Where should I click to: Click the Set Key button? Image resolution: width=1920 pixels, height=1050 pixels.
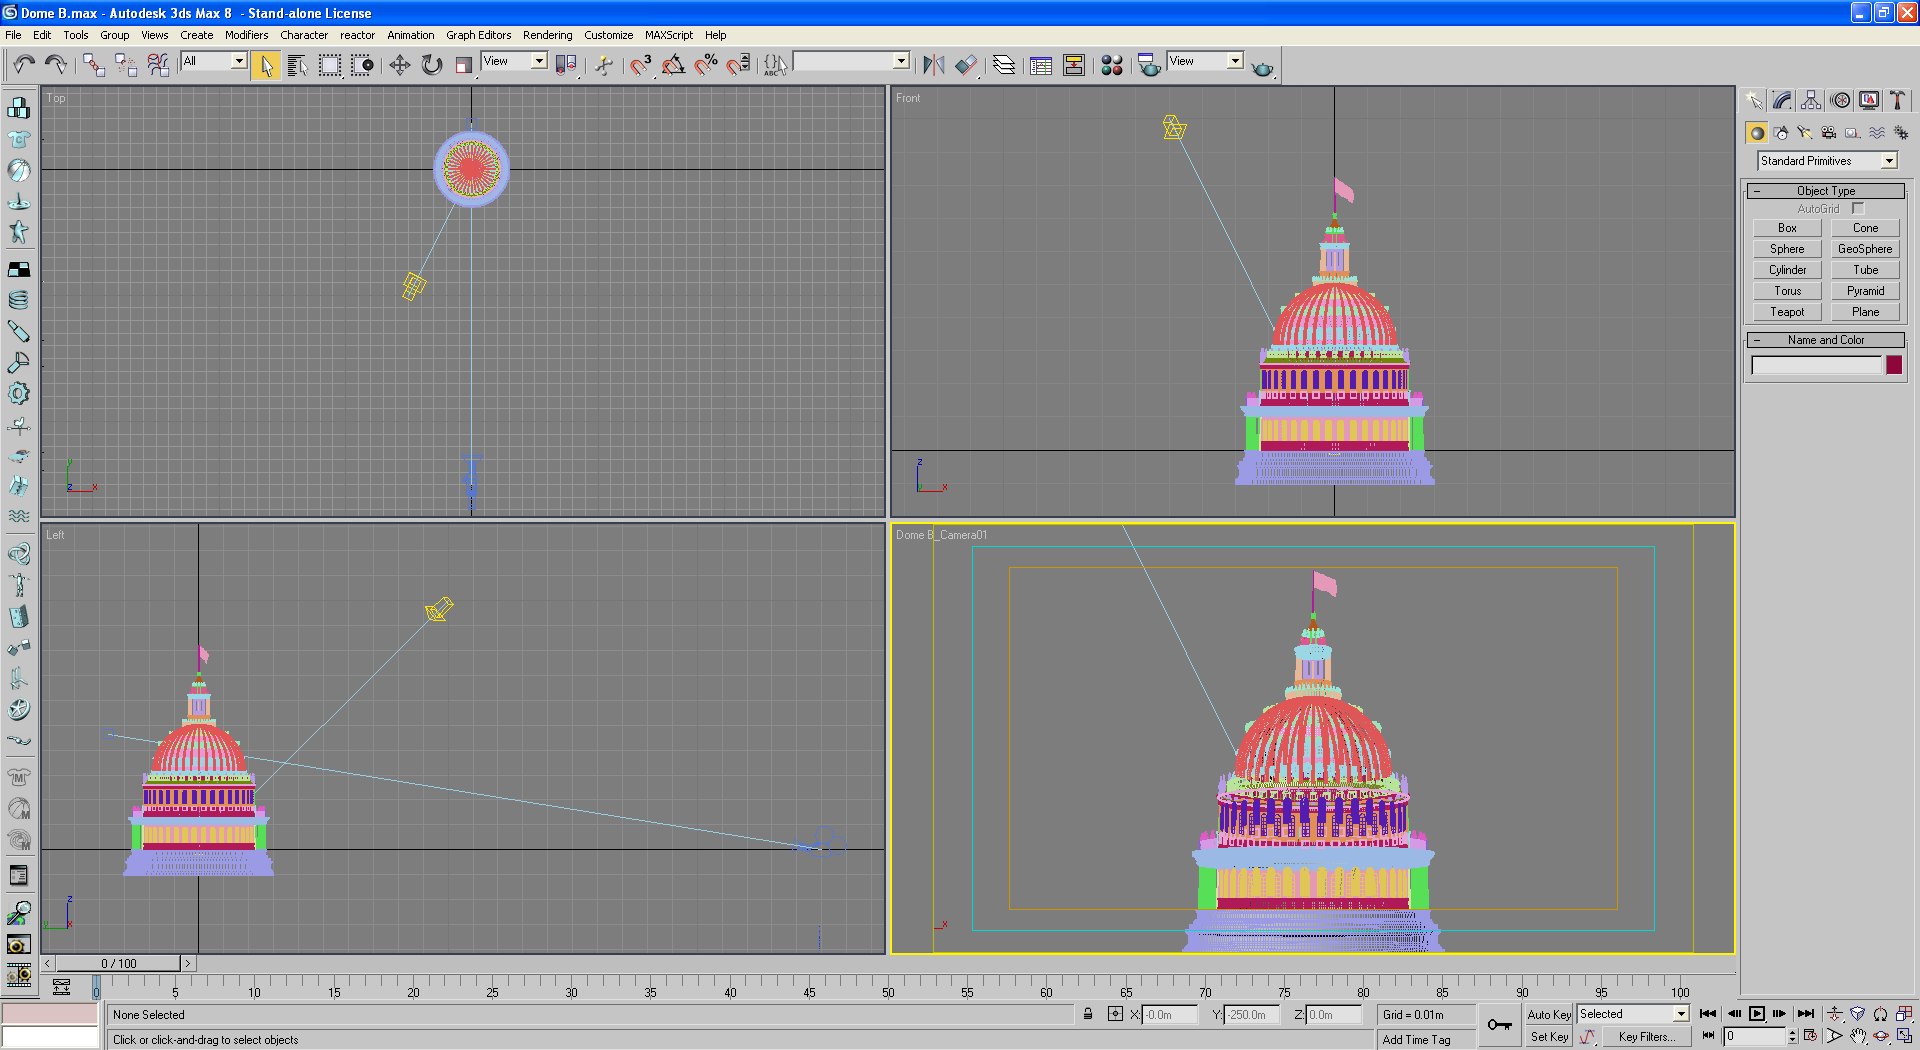(x=1548, y=1037)
